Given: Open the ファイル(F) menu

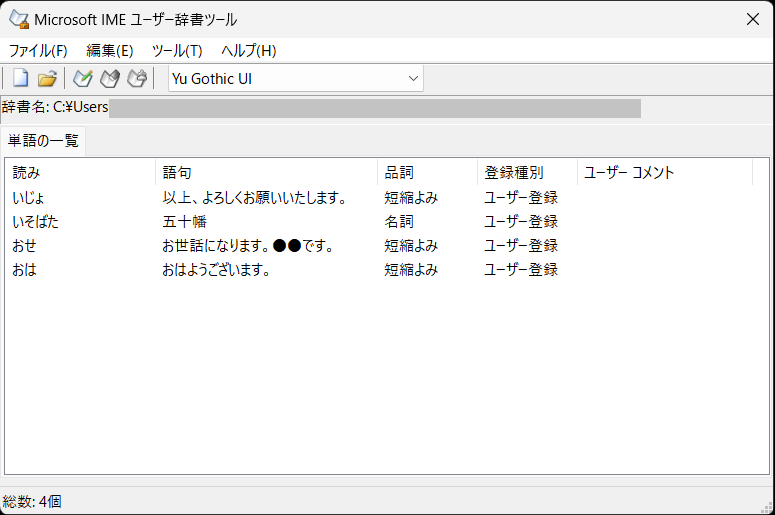Looking at the screenshot, I should point(38,50).
